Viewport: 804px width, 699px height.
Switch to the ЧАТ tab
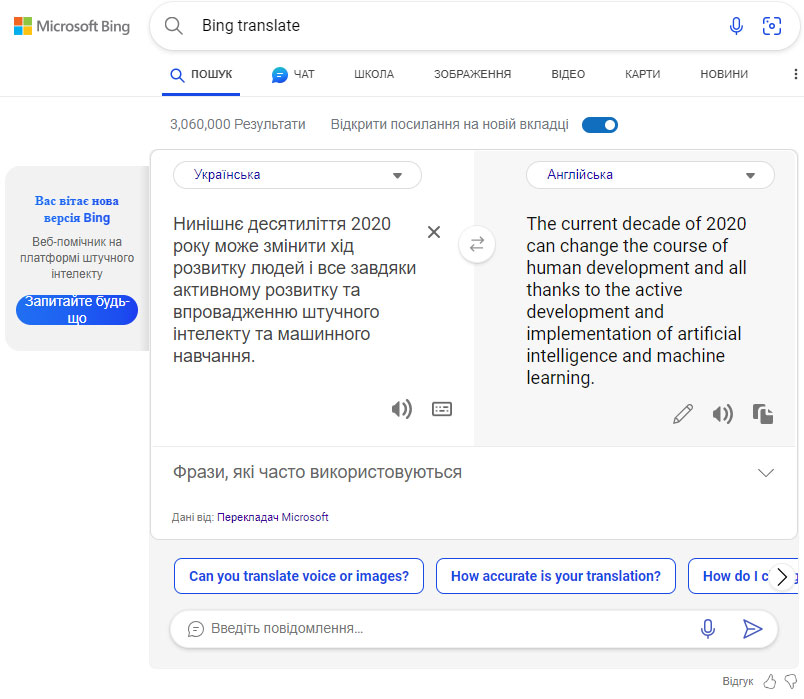293,75
